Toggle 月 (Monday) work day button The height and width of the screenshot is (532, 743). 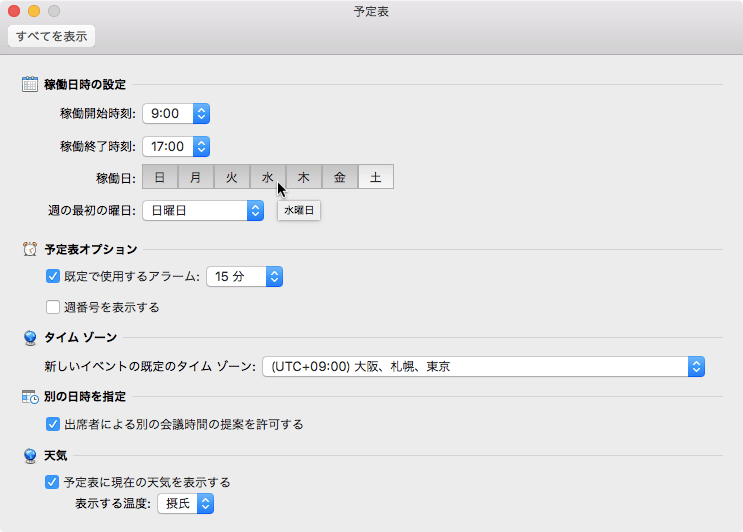pos(196,177)
